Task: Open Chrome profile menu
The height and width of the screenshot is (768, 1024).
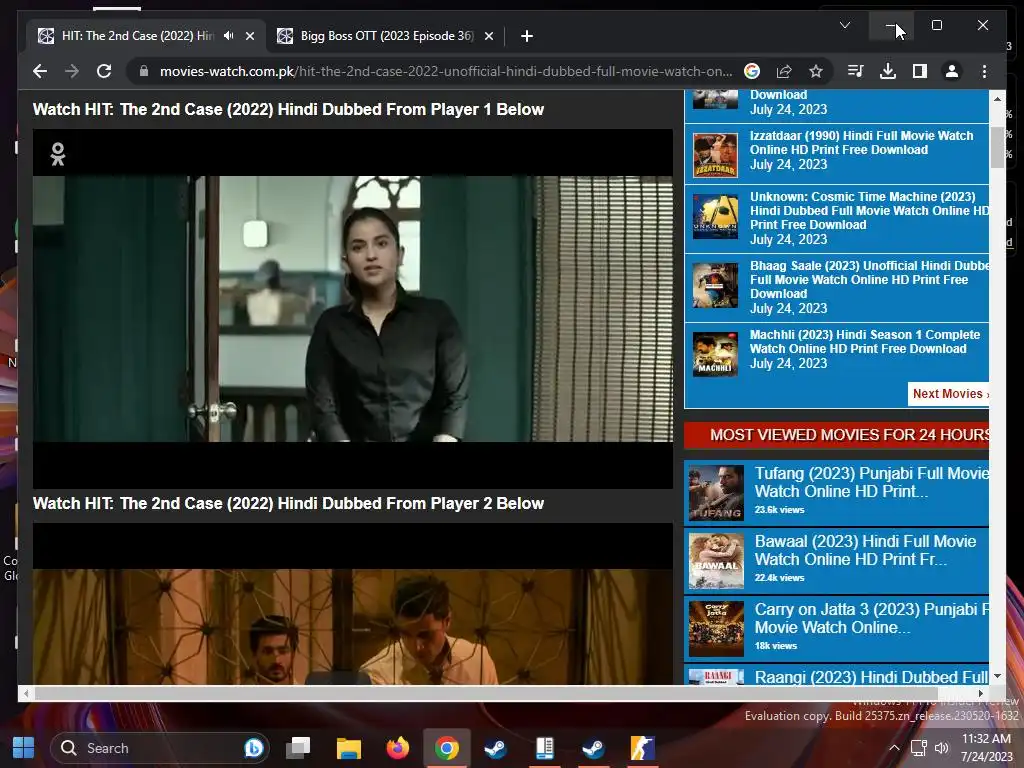Action: 952,71
